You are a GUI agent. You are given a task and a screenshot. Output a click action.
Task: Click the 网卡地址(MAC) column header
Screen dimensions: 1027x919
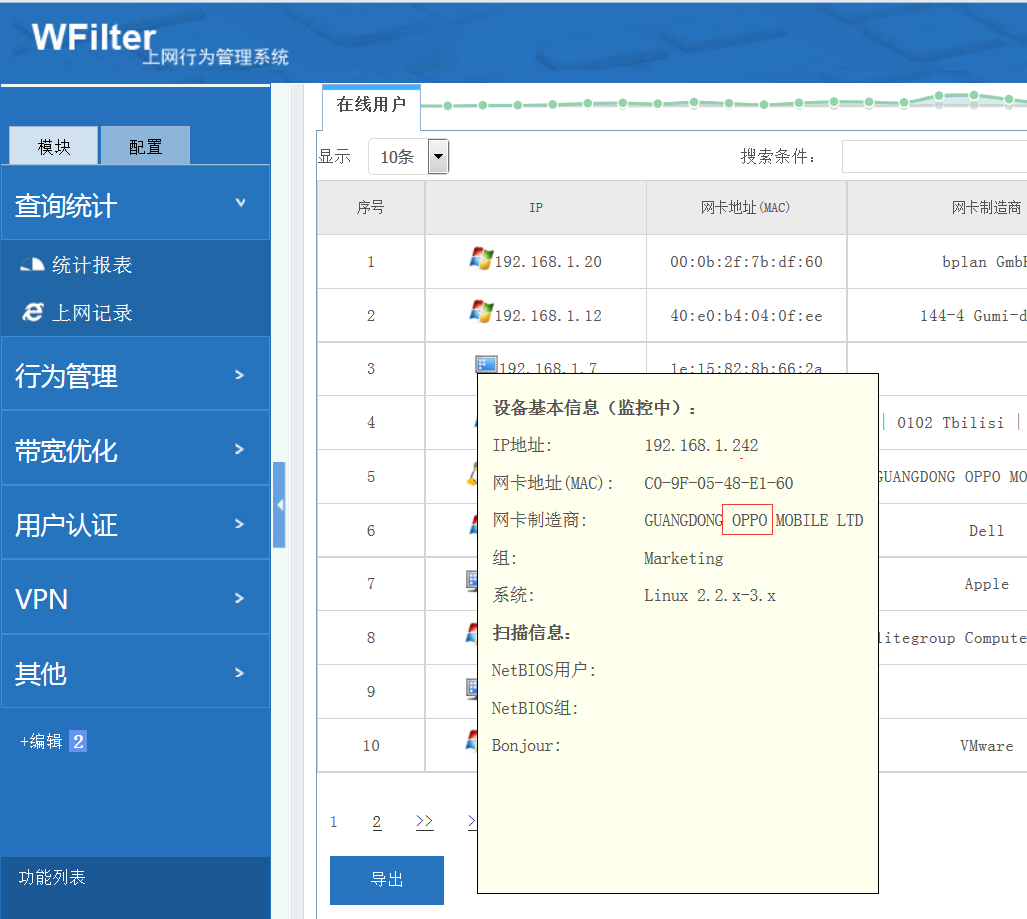pos(745,208)
